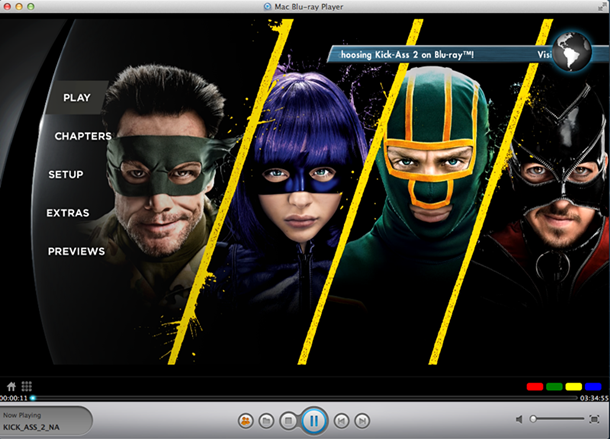Screen dimensions: 610x439
Task: Click the volume slider track
Action: tap(557, 419)
